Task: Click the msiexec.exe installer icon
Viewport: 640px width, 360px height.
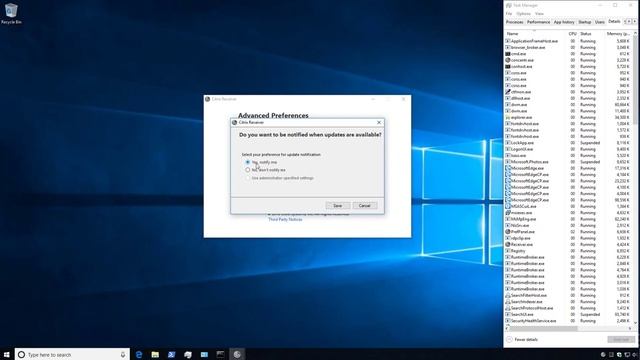Action: [508, 213]
